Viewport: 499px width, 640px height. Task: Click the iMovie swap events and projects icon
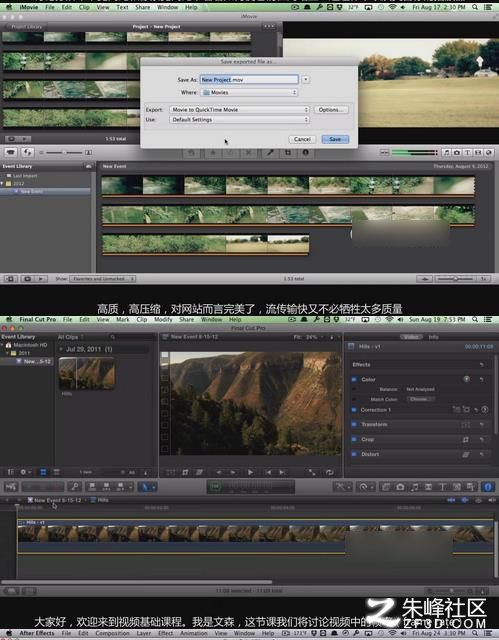click(x=27, y=152)
